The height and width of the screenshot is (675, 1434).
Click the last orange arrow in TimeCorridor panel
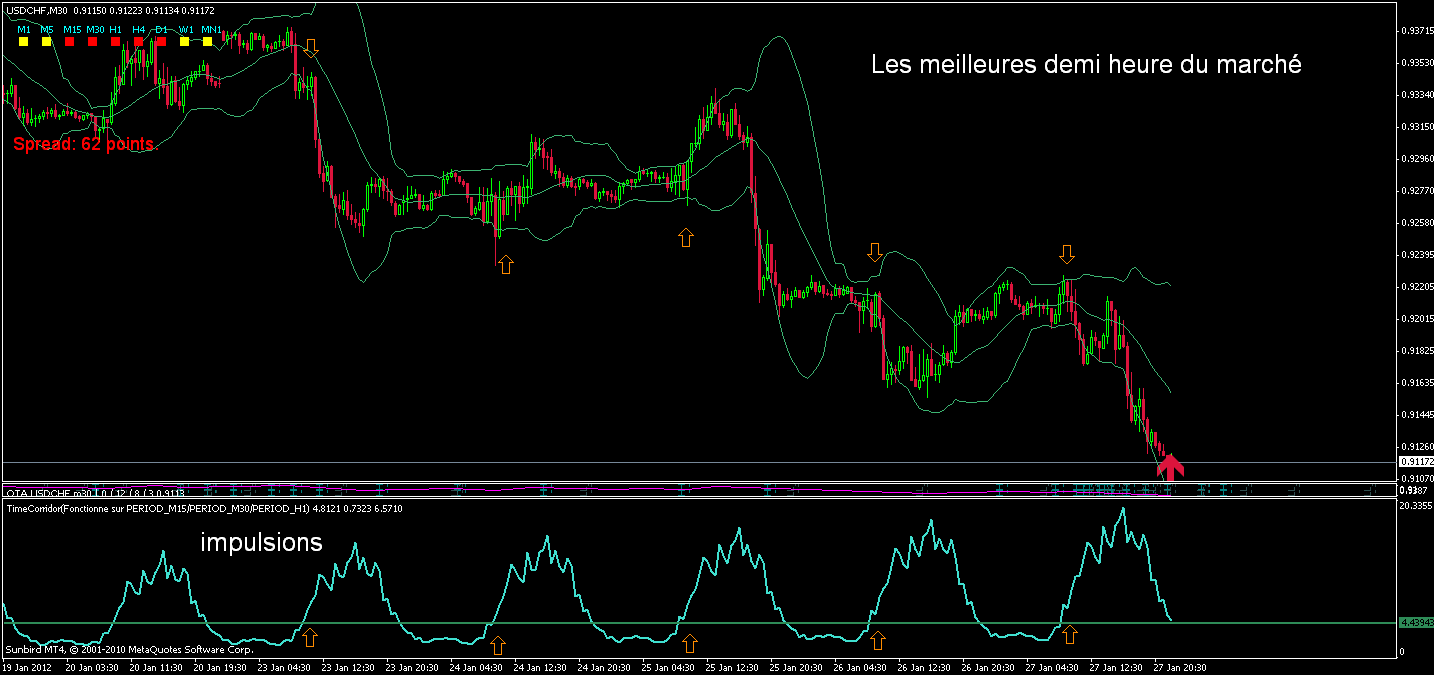click(1070, 634)
